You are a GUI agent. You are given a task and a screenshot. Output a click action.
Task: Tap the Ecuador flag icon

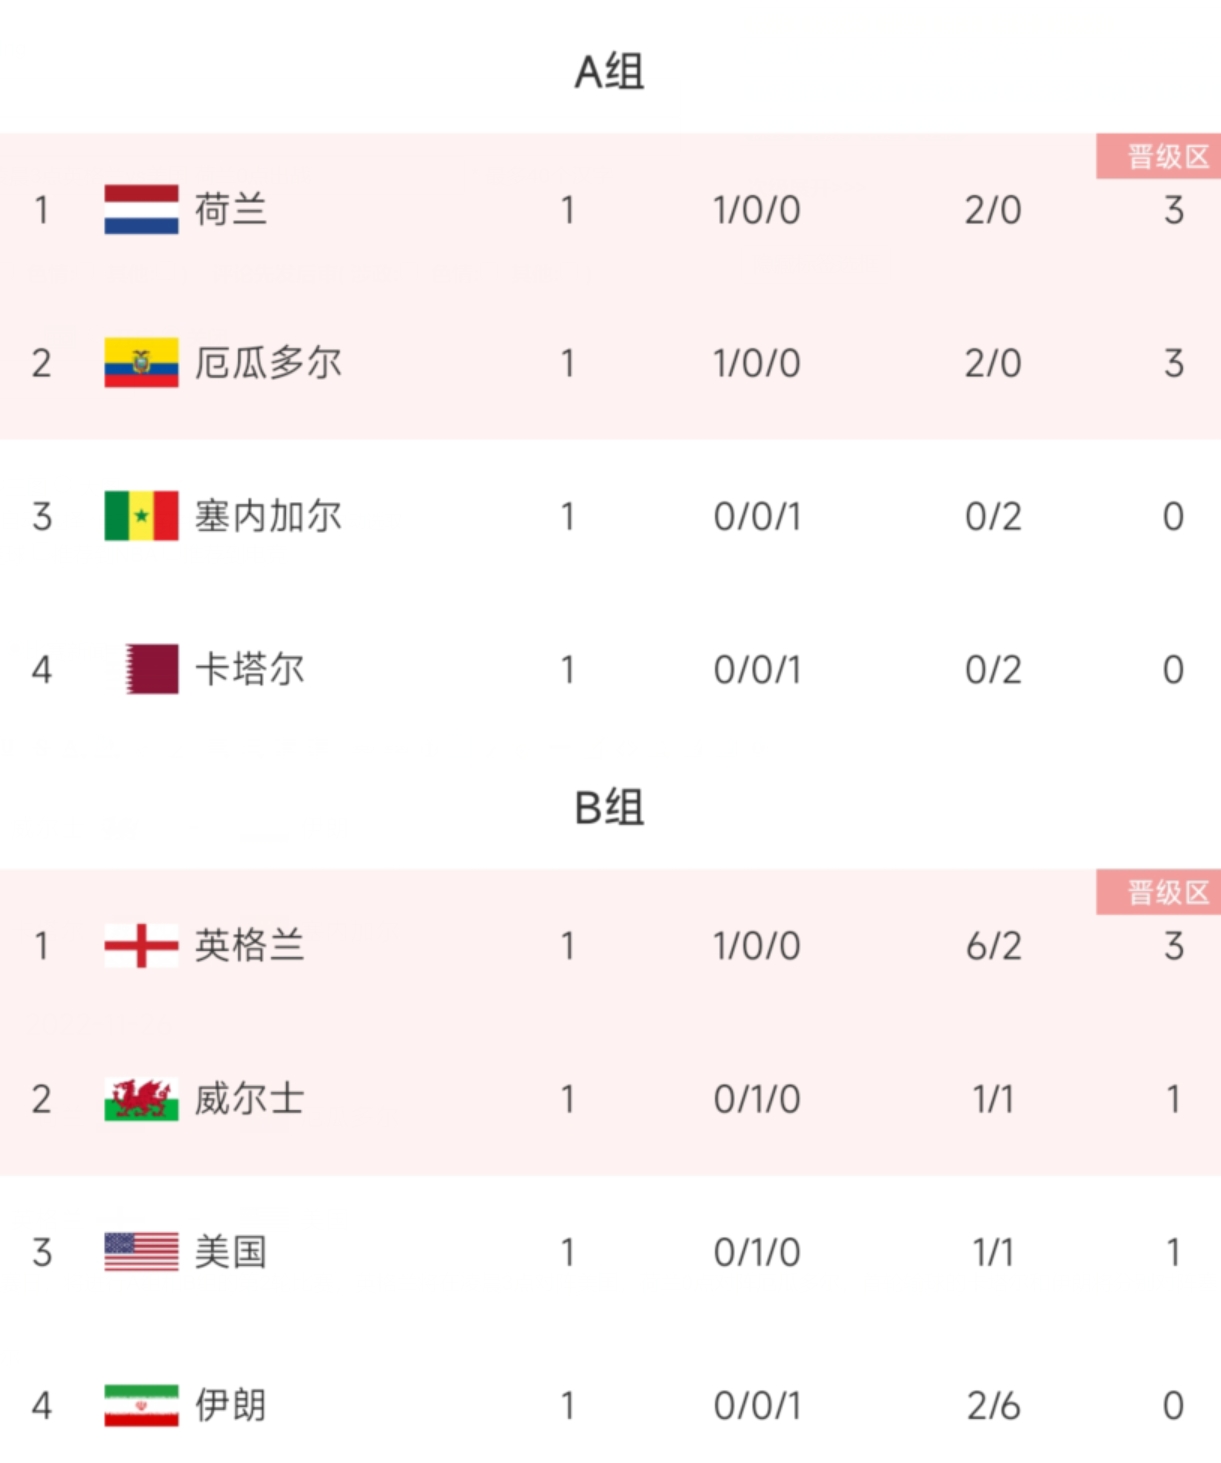click(x=141, y=363)
